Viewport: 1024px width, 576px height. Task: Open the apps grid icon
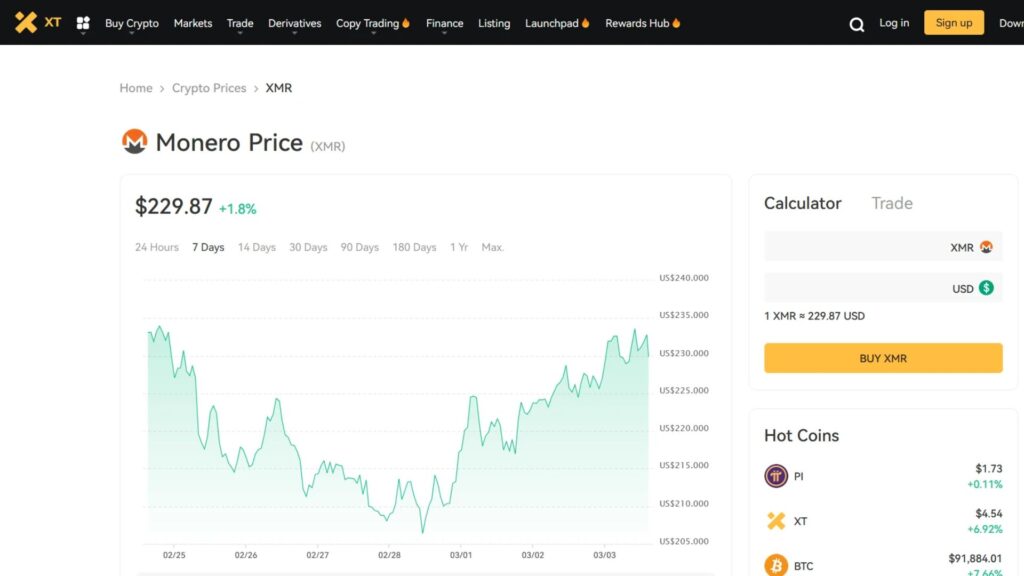click(x=83, y=24)
